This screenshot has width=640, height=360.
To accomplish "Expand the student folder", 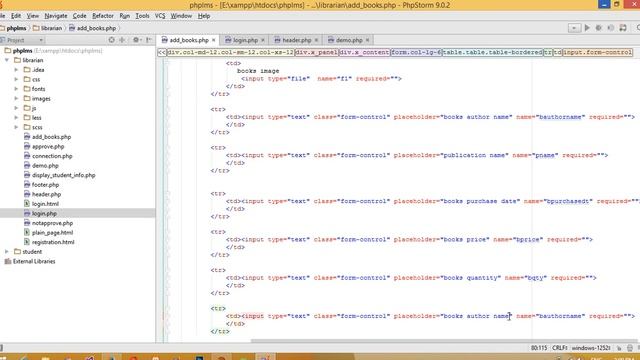I will coord(7,252).
